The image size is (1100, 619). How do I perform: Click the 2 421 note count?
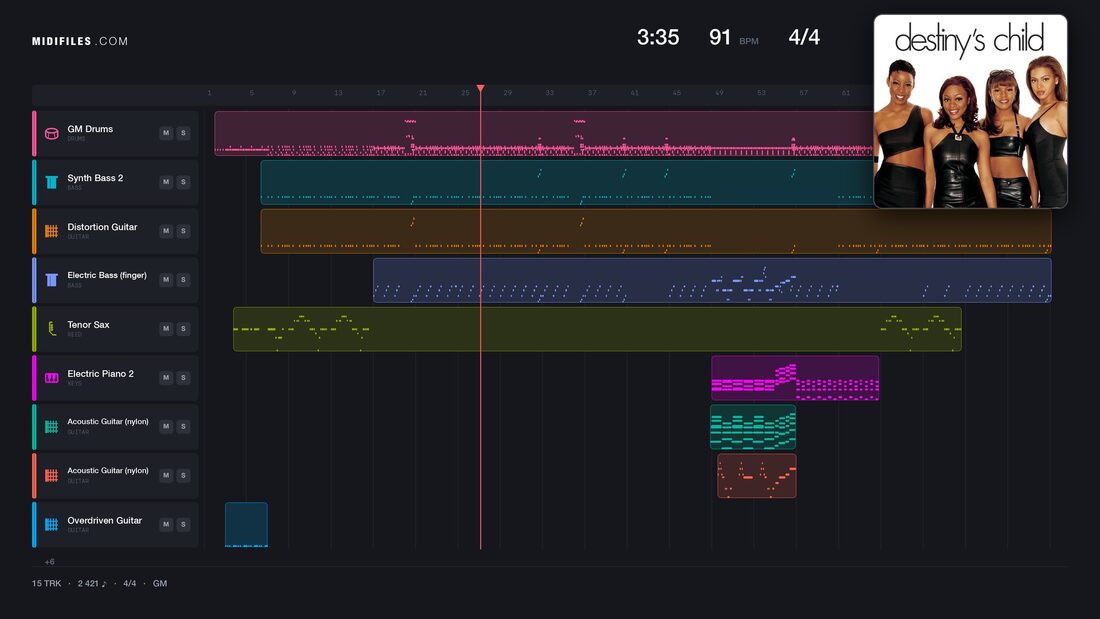[x=92, y=583]
